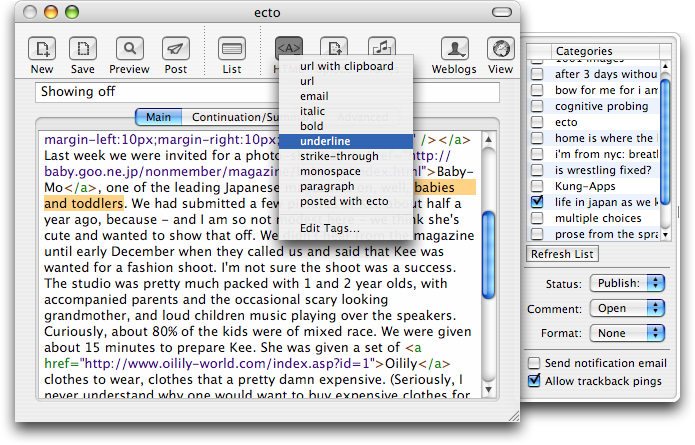Click the highlighted 'and toddlers' text
Viewport: 695px width, 445px height.
click(x=84, y=203)
